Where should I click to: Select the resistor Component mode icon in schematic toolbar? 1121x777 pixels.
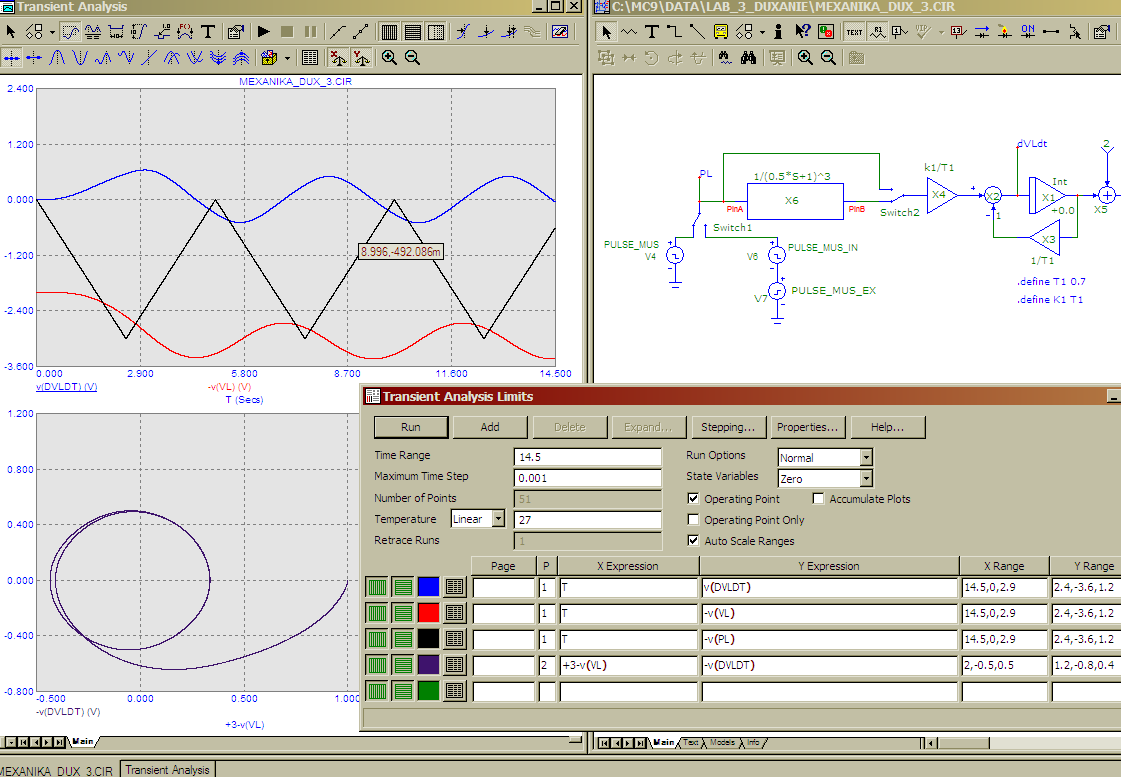click(x=629, y=31)
